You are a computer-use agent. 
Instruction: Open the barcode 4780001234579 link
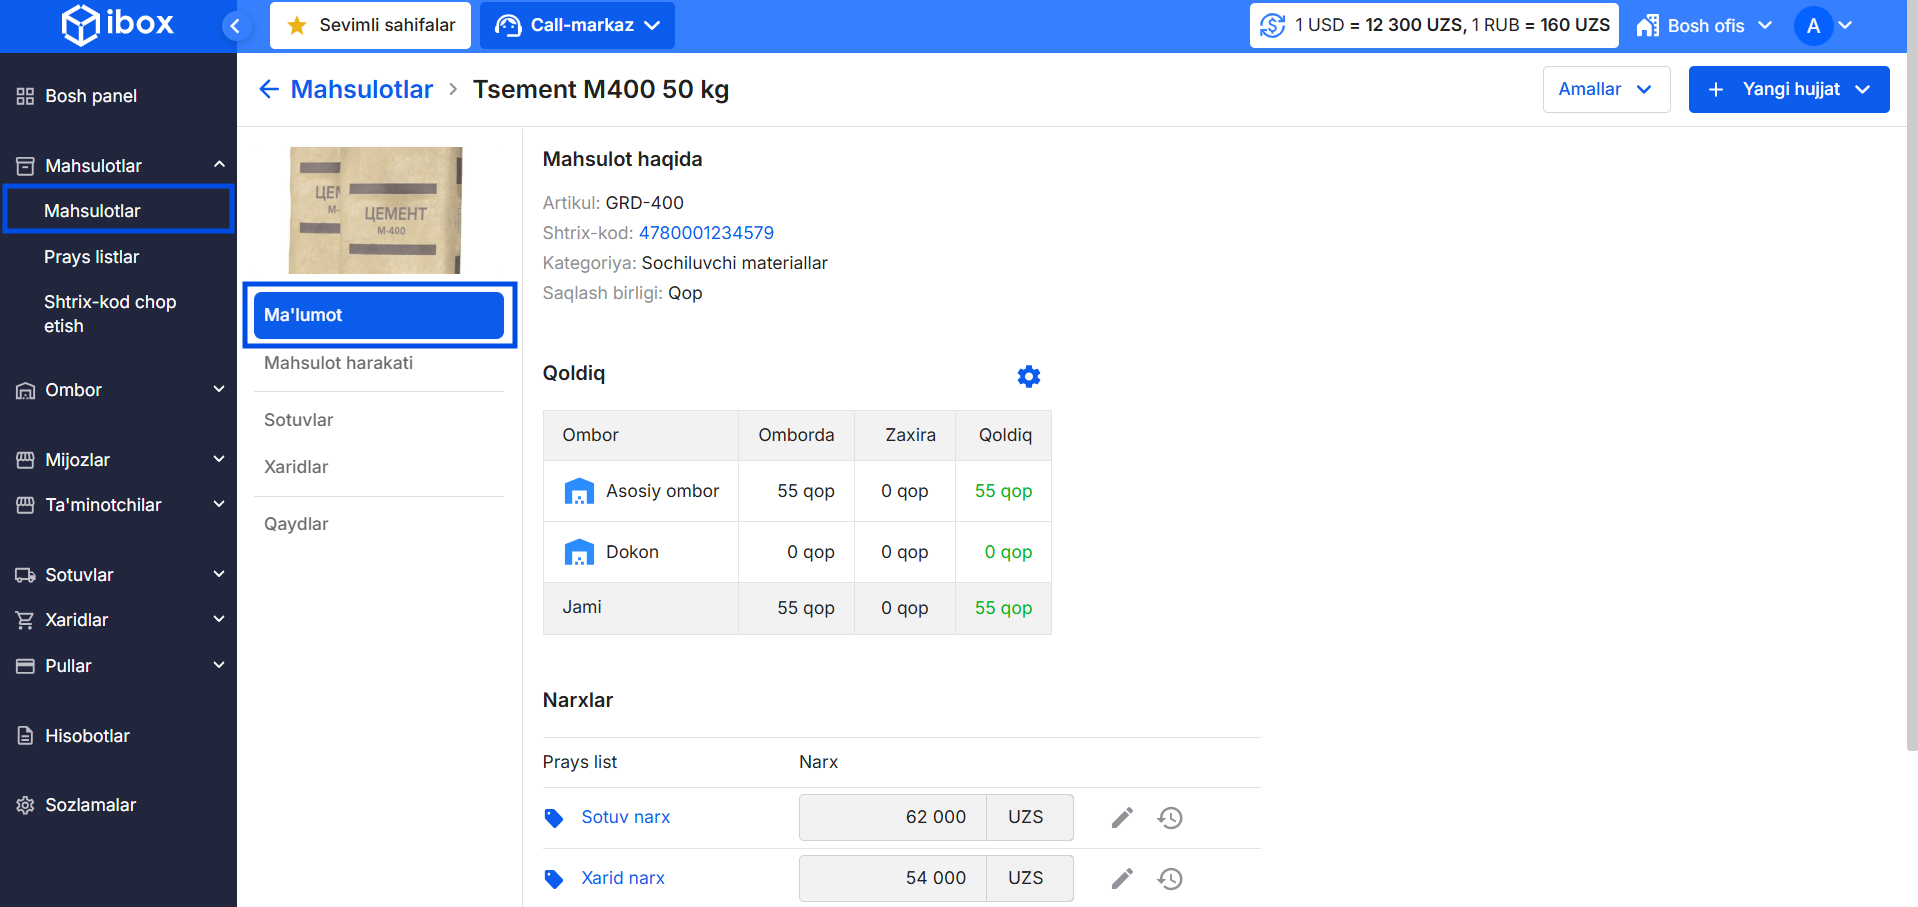pos(706,233)
